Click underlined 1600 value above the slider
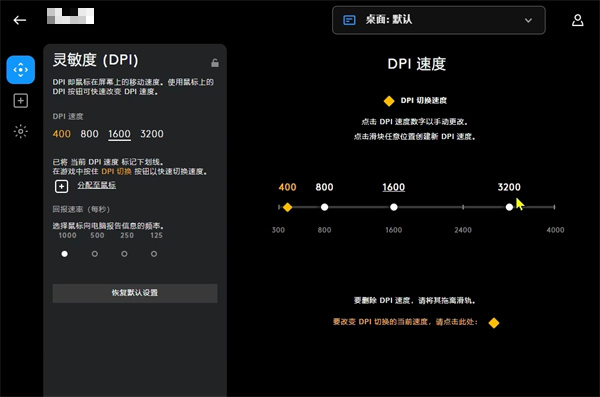This screenshot has height=397, width=600. pyautogui.click(x=394, y=188)
